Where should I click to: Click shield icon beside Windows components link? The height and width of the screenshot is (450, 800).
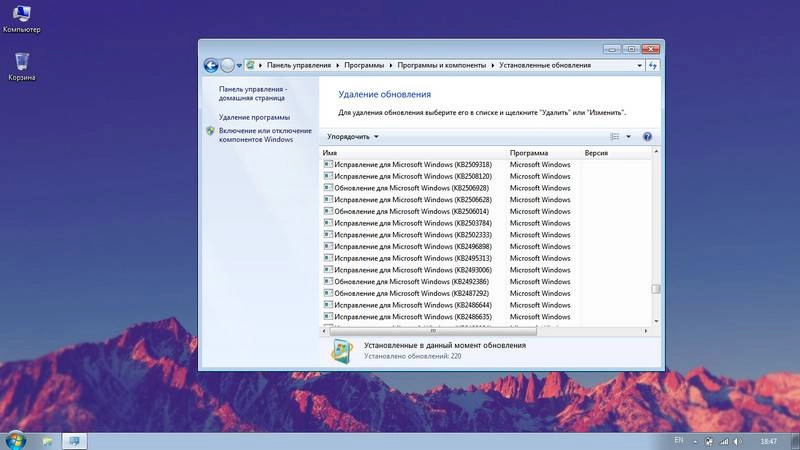pos(210,131)
